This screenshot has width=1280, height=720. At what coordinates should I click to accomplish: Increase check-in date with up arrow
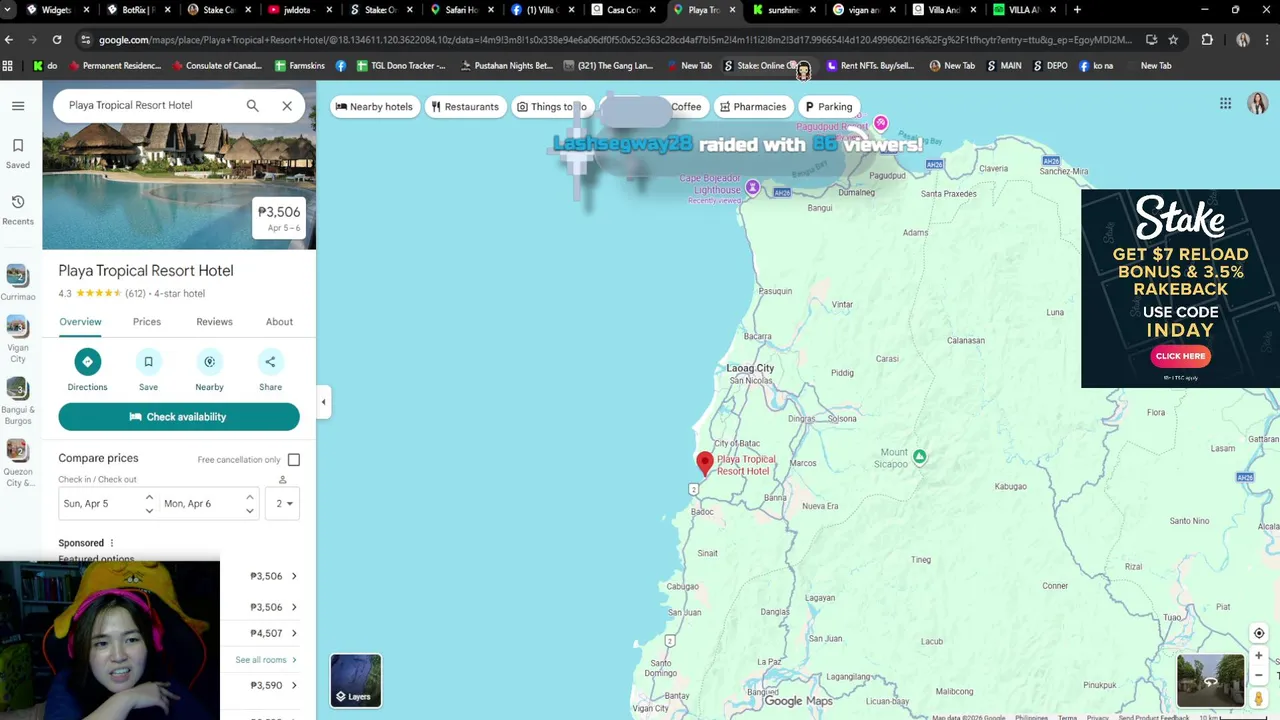[x=149, y=497]
